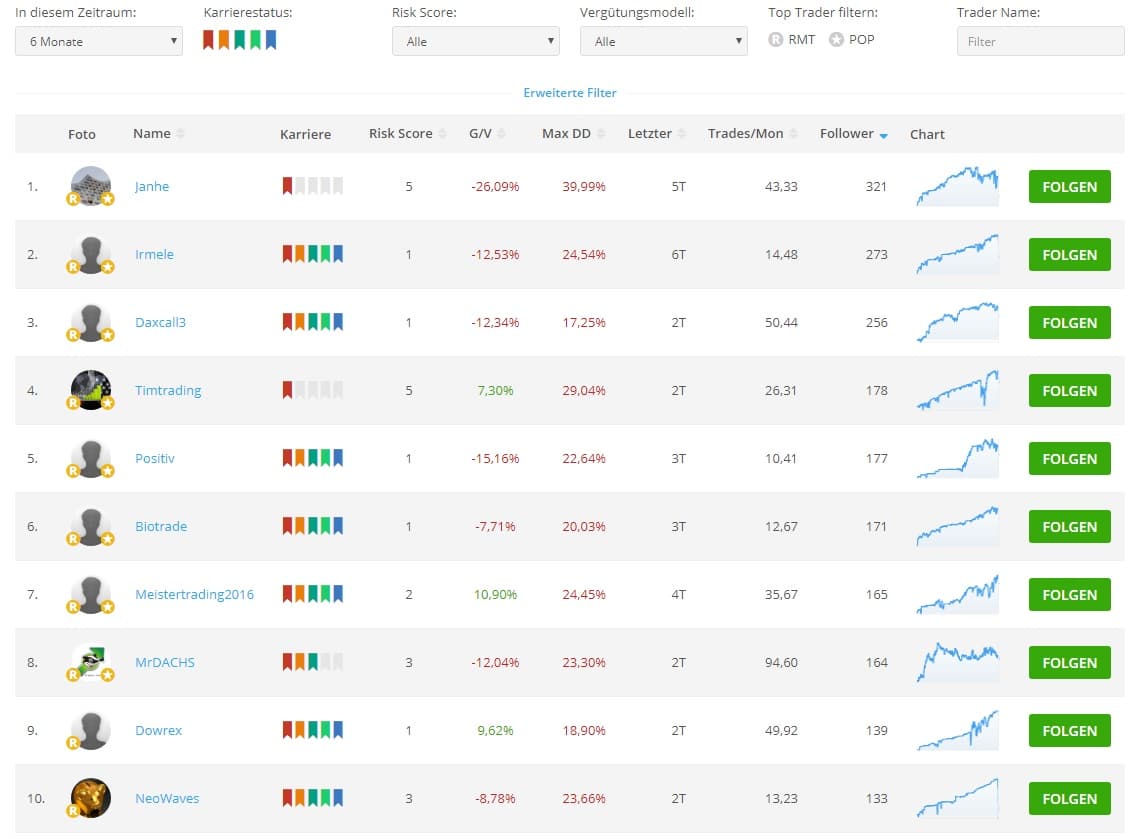Viewport: 1129px width, 839px height.
Task: Expand Erweiterte Filter link
Action: 570,93
